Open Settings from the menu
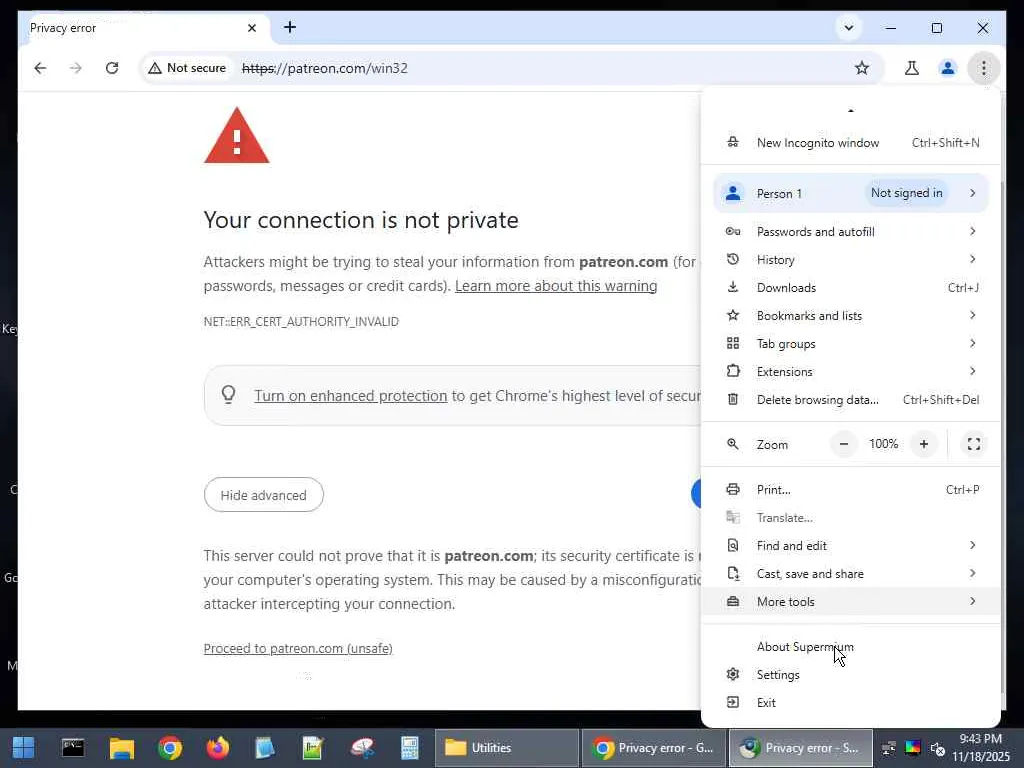The width and height of the screenshot is (1024, 768). coord(850,675)
